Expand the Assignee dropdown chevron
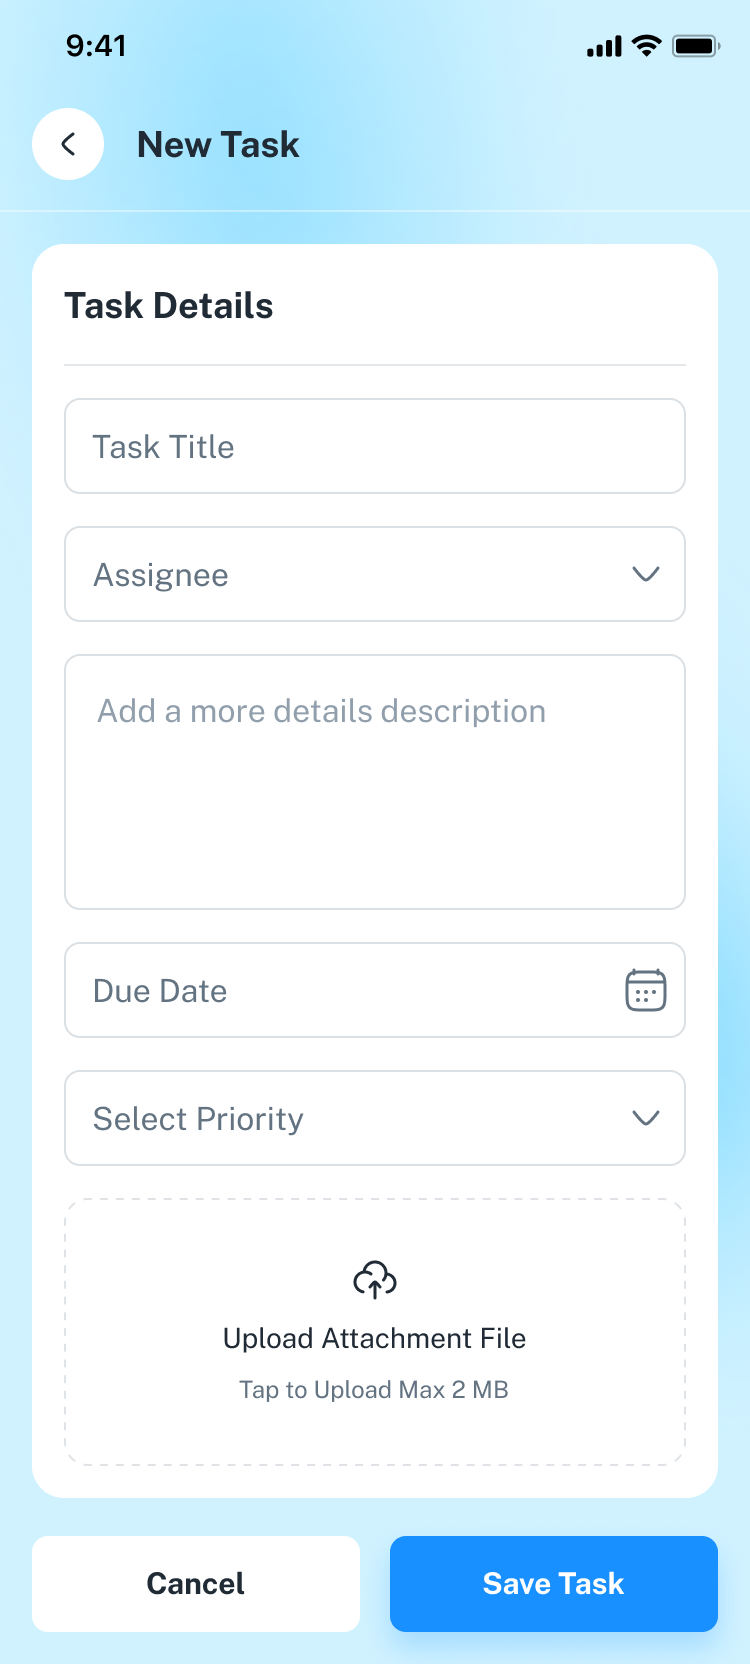Image resolution: width=750 pixels, height=1664 pixels. 646,574
